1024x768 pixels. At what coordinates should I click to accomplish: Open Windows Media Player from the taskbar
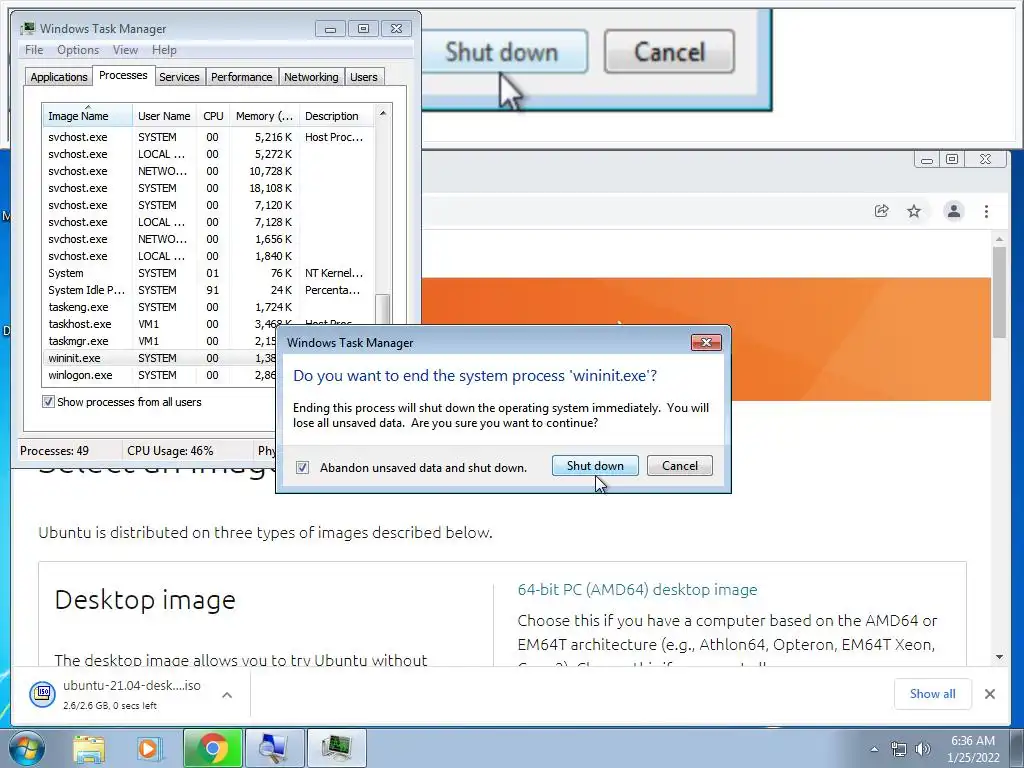[148, 748]
